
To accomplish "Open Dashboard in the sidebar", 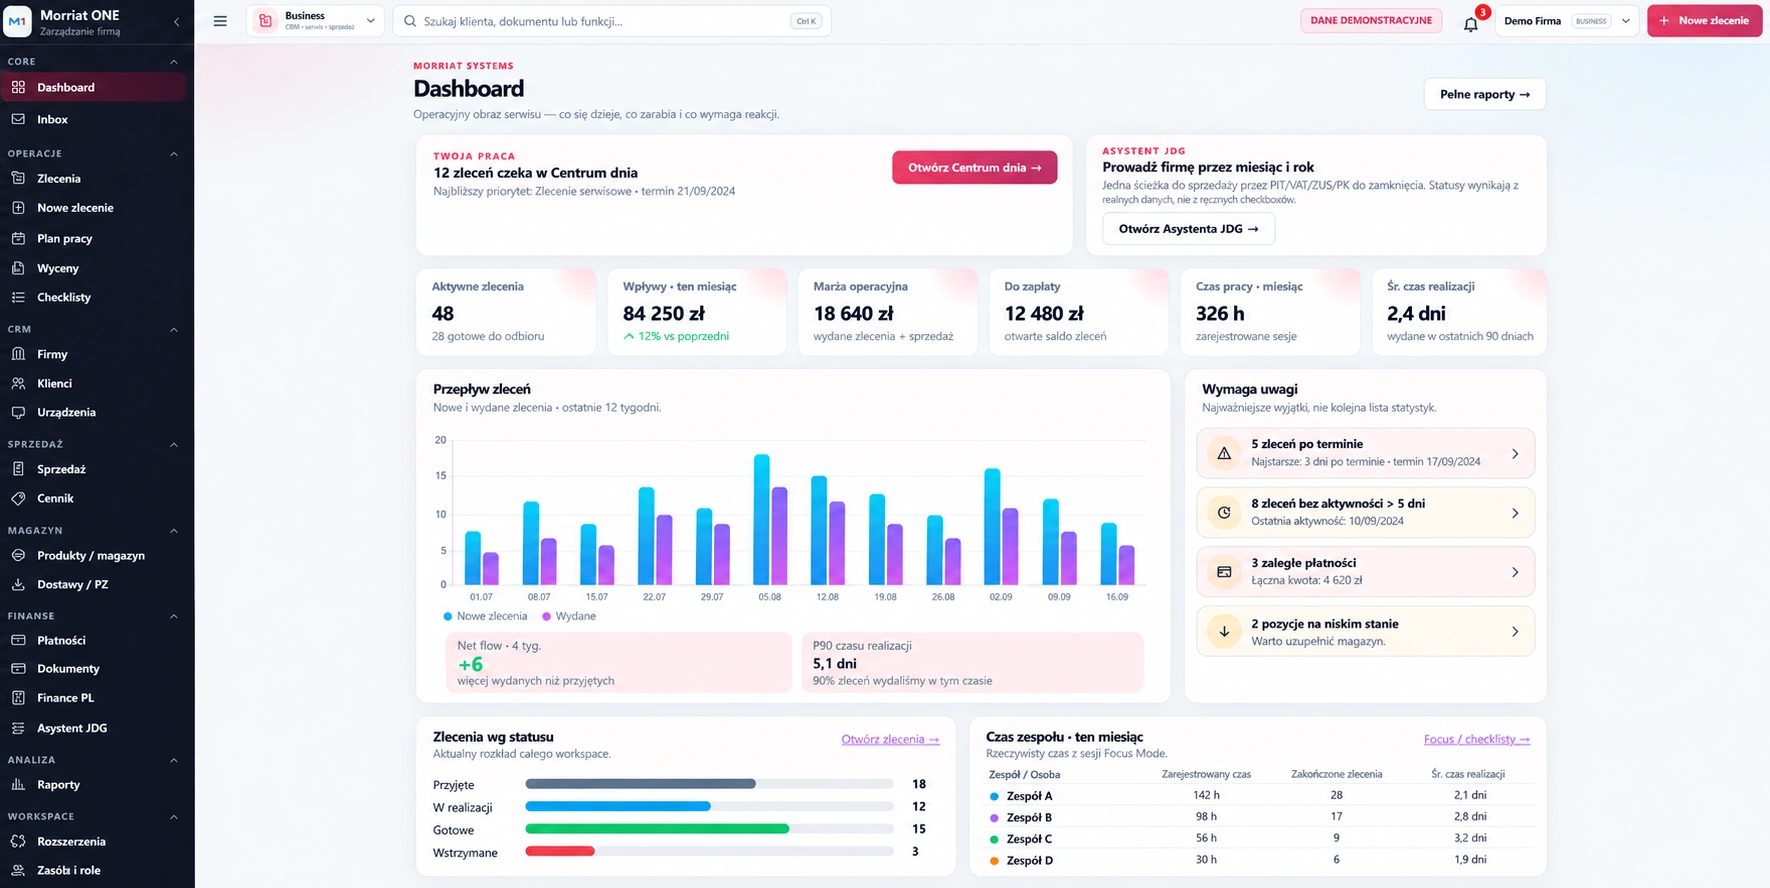I will pos(94,87).
